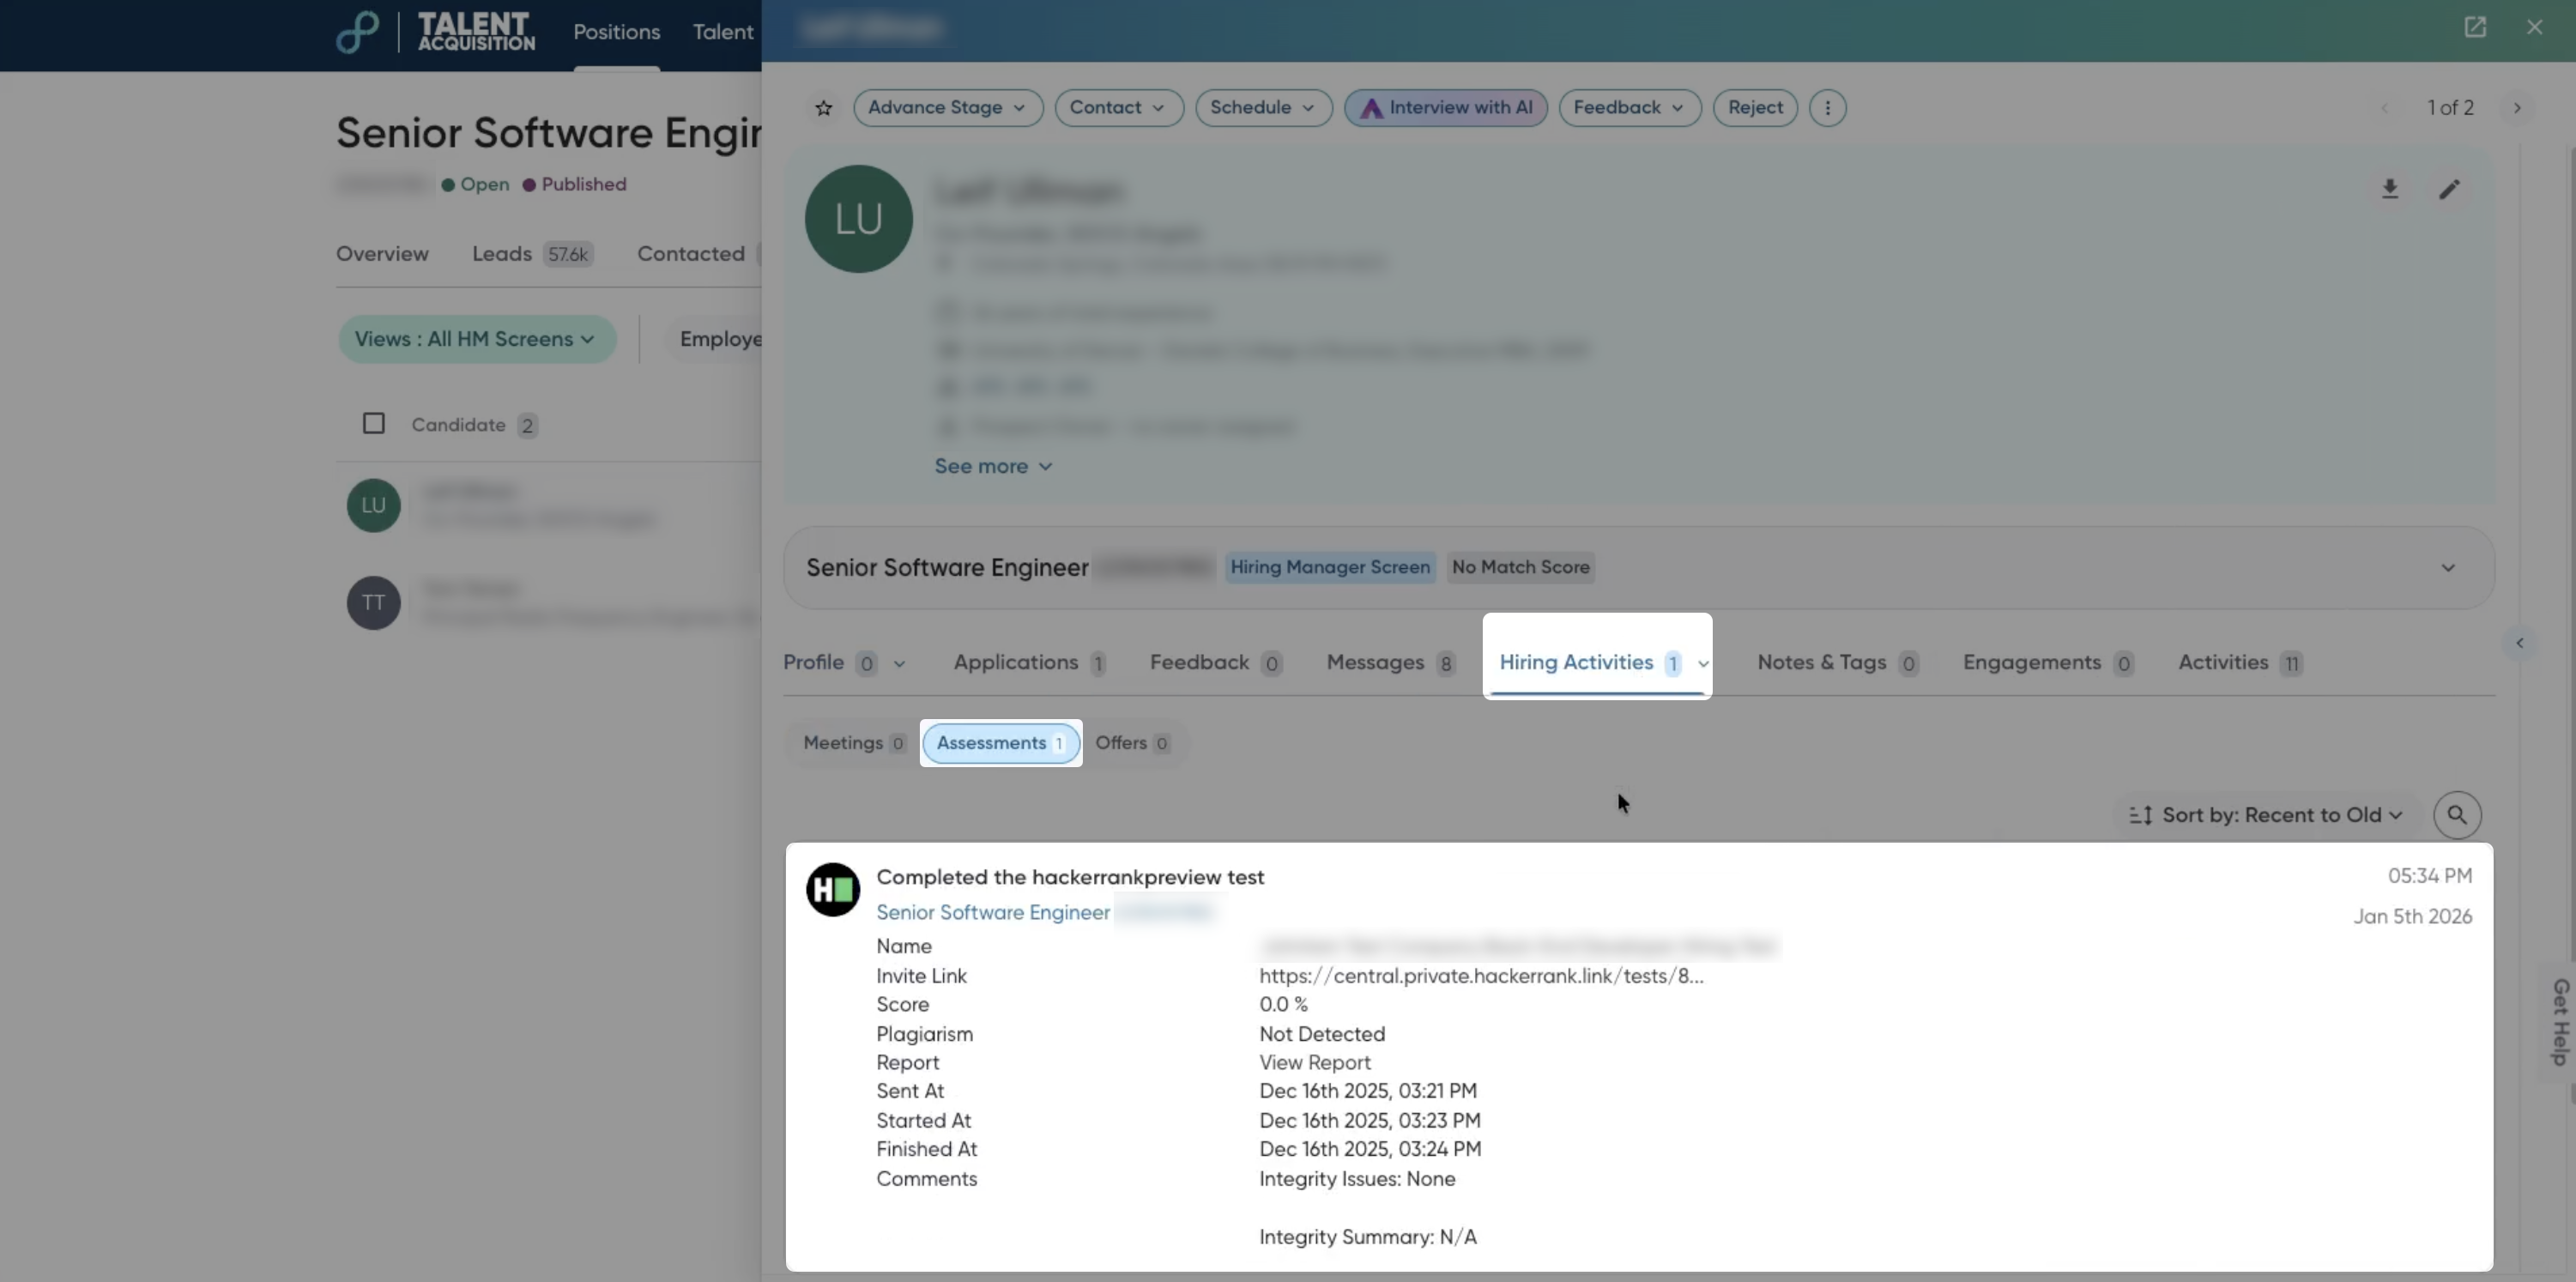Screen dimensions: 2576x1282
Task: Click the HackerRank assessment logo
Action: [833, 889]
